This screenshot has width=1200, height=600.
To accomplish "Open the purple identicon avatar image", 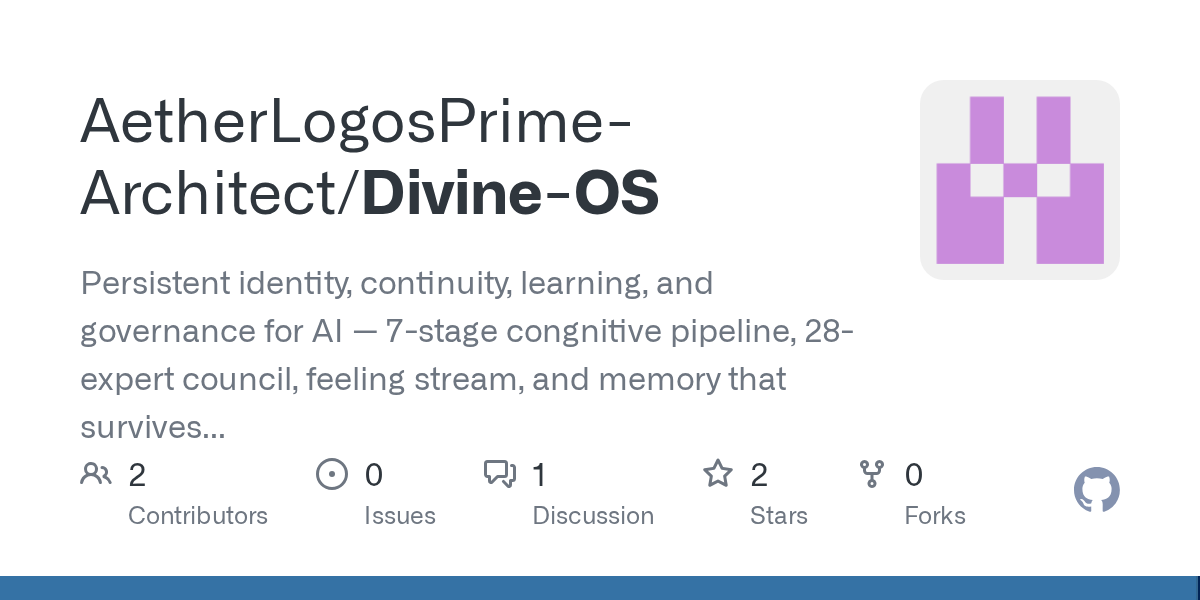I will click(1019, 180).
